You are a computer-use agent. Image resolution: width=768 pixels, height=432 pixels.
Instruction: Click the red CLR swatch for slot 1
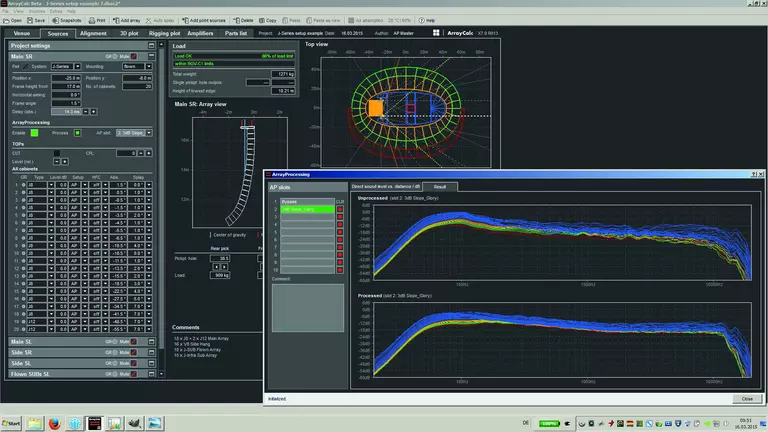coord(340,208)
